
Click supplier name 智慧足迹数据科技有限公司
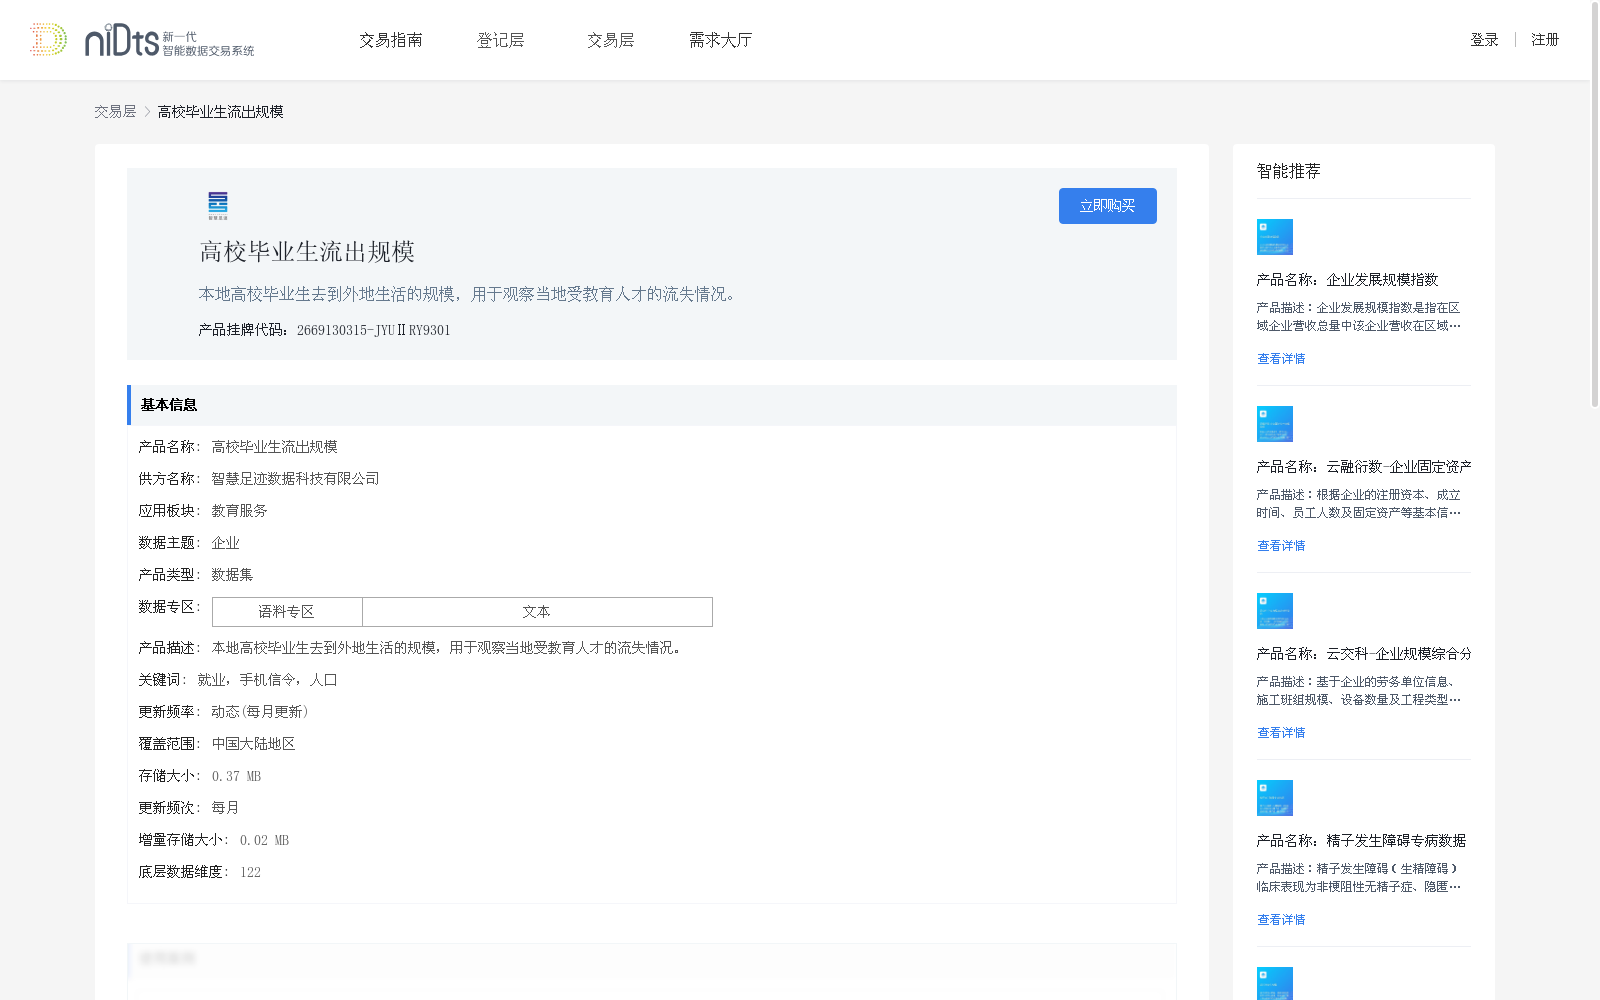coord(295,479)
